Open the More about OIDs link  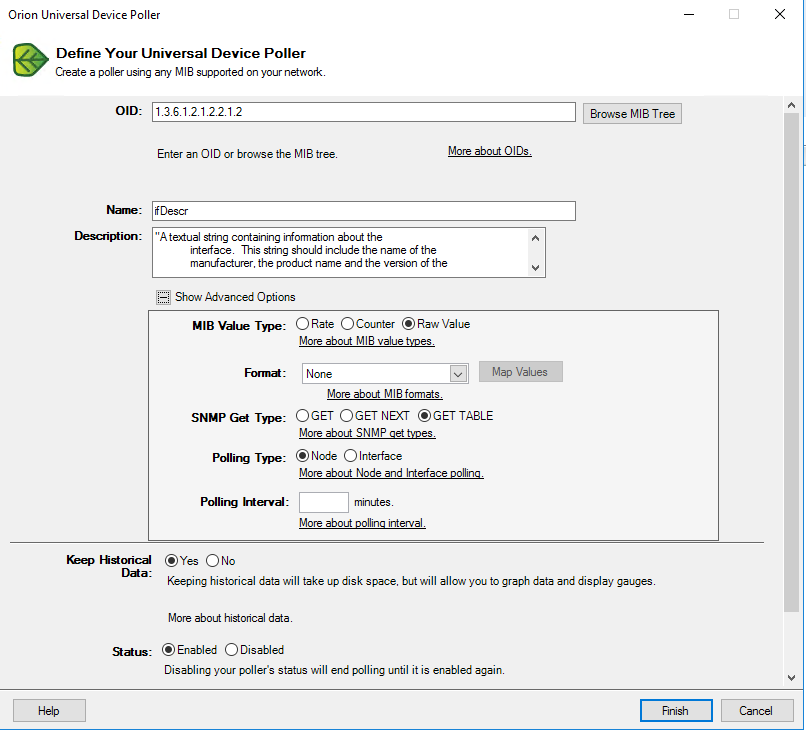pyautogui.click(x=489, y=151)
